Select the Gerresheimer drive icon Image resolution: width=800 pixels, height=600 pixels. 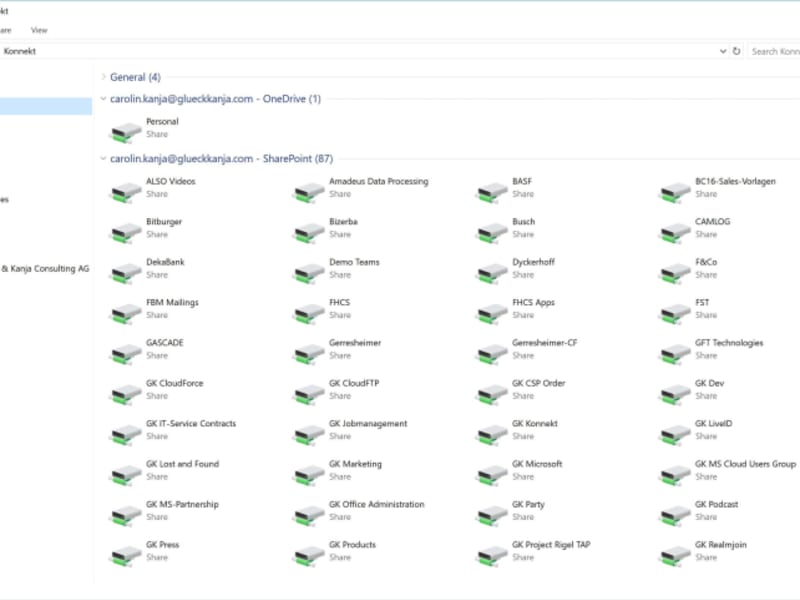point(309,353)
